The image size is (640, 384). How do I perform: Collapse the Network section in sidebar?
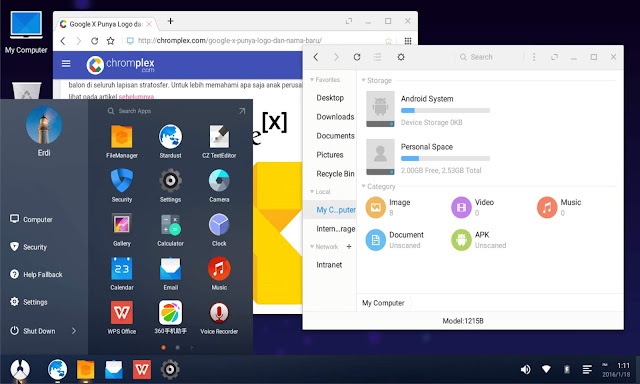(x=312, y=246)
